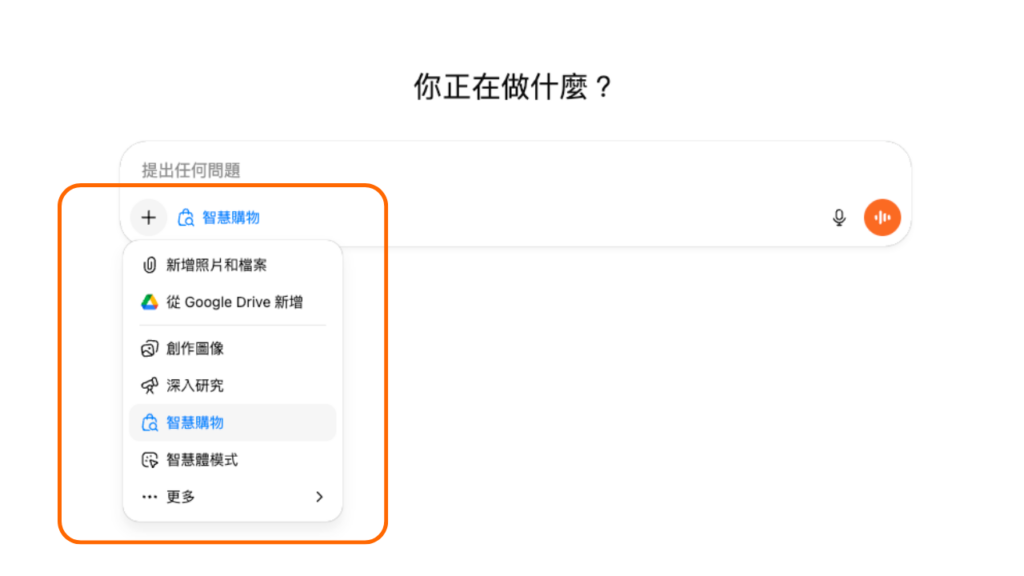Viewport: 1024px width, 576px height.
Task: Click the 創作圖像 picture icon
Action: [149, 349]
